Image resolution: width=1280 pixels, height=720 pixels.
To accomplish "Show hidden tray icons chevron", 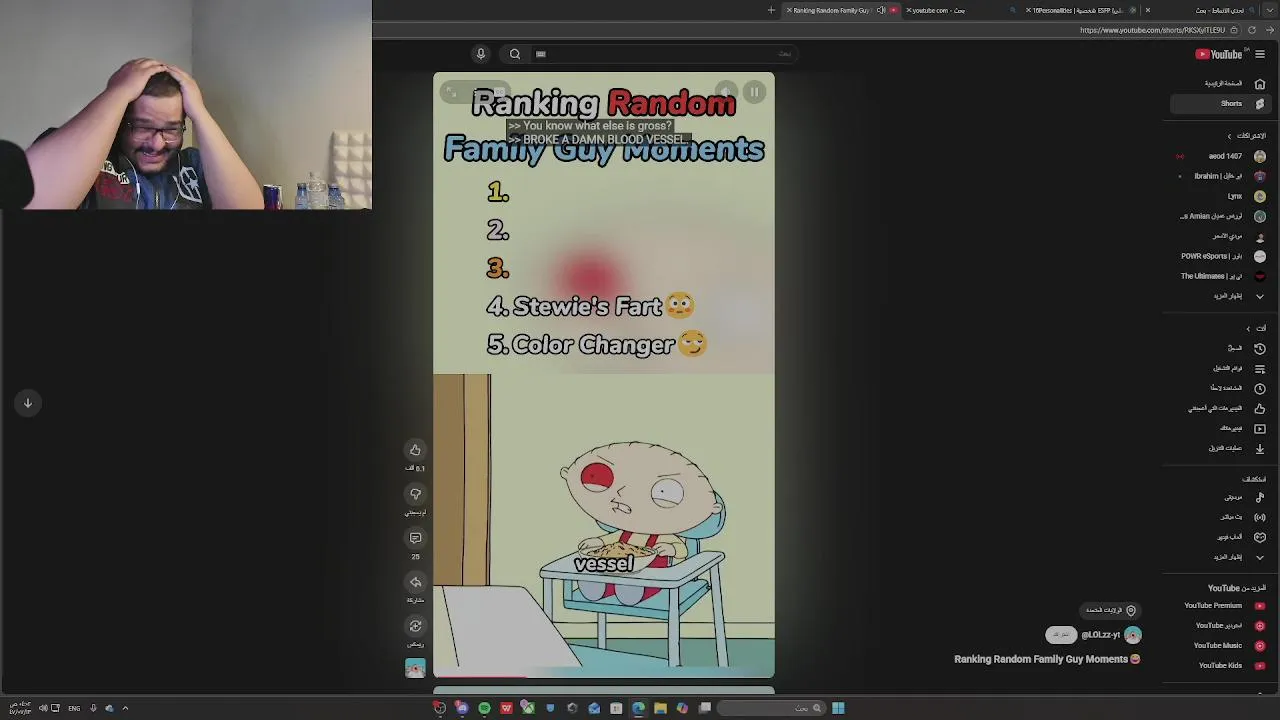I will point(125,708).
